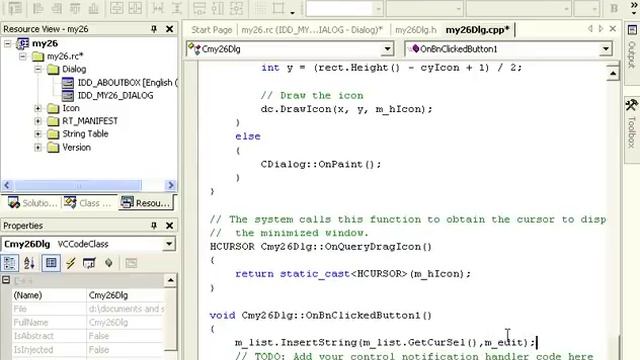
Task: Click Resource View horizontal scrollbar right arrow
Action: [x=171, y=185]
